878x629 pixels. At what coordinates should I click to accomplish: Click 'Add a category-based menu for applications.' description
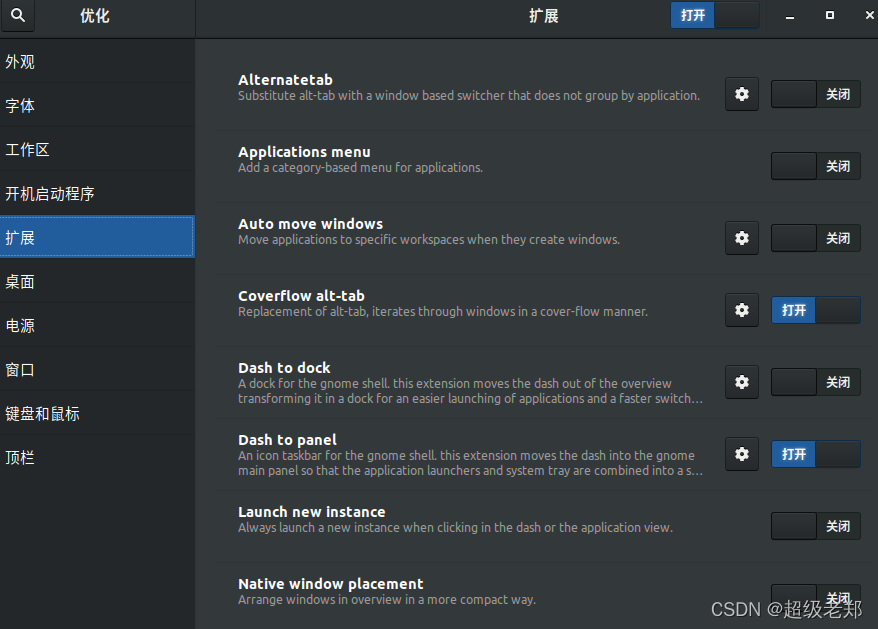click(x=360, y=167)
